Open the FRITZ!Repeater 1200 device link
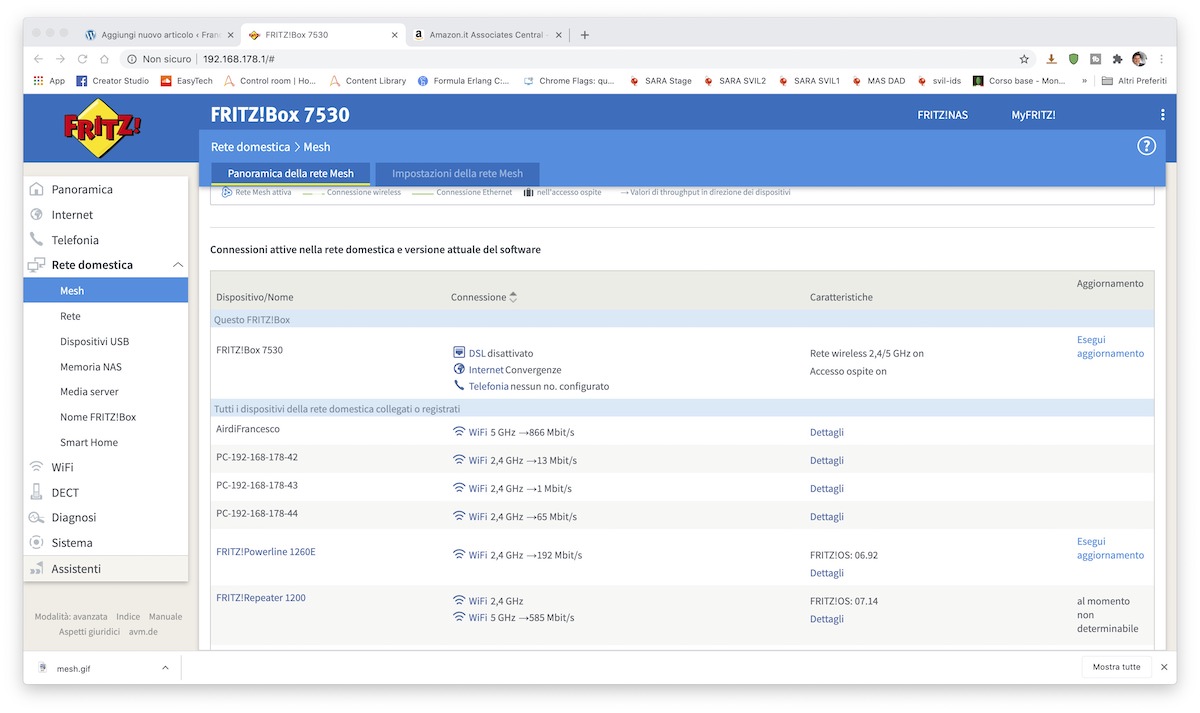Viewport: 1200px width, 713px height. pos(261,598)
